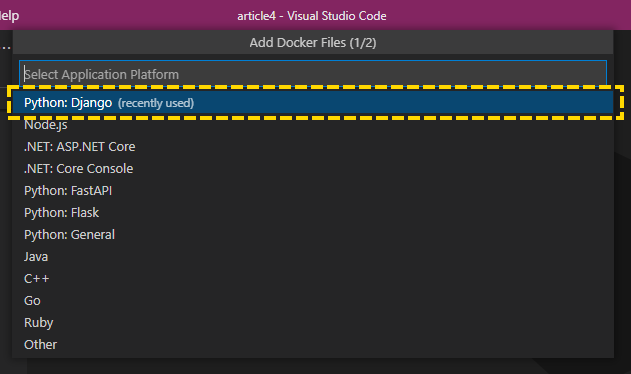The height and width of the screenshot is (374, 631).
Task: Select Python: Django recently used option
Action: tap(313, 103)
